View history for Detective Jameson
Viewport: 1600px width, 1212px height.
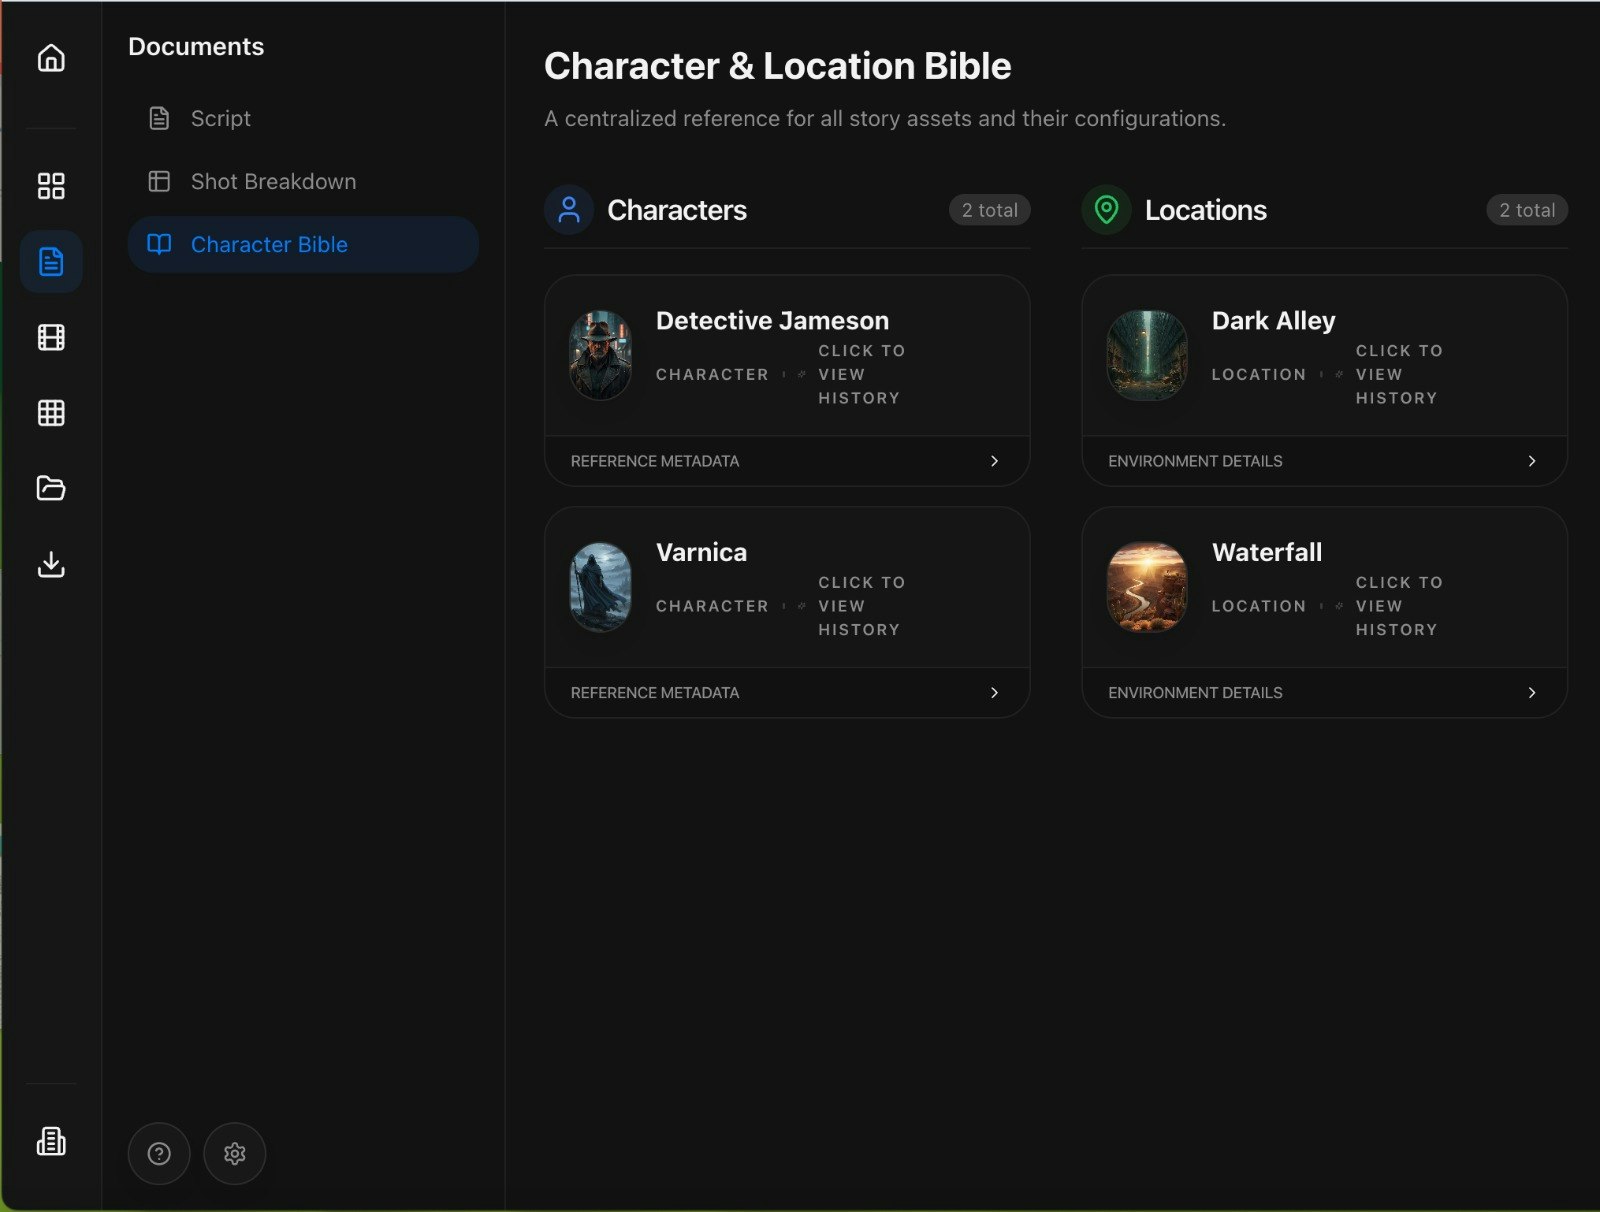[x=862, y=374]
